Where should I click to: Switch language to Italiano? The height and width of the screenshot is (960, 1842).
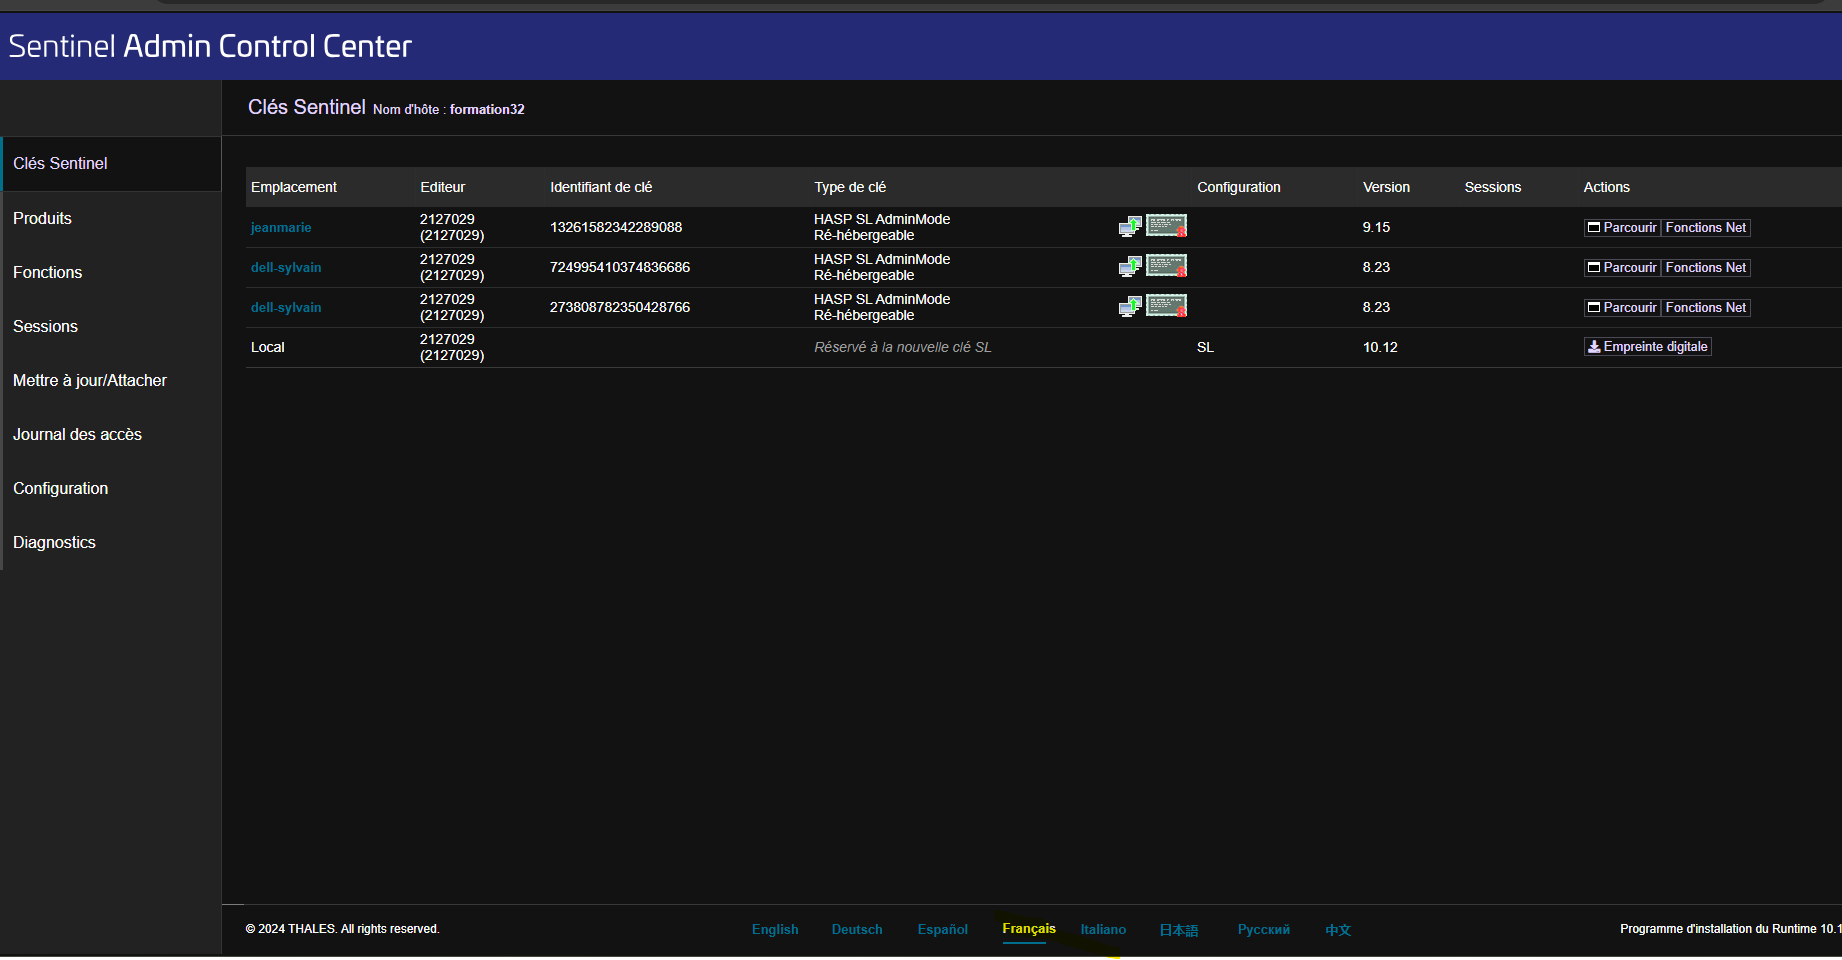coord(1103,929)
